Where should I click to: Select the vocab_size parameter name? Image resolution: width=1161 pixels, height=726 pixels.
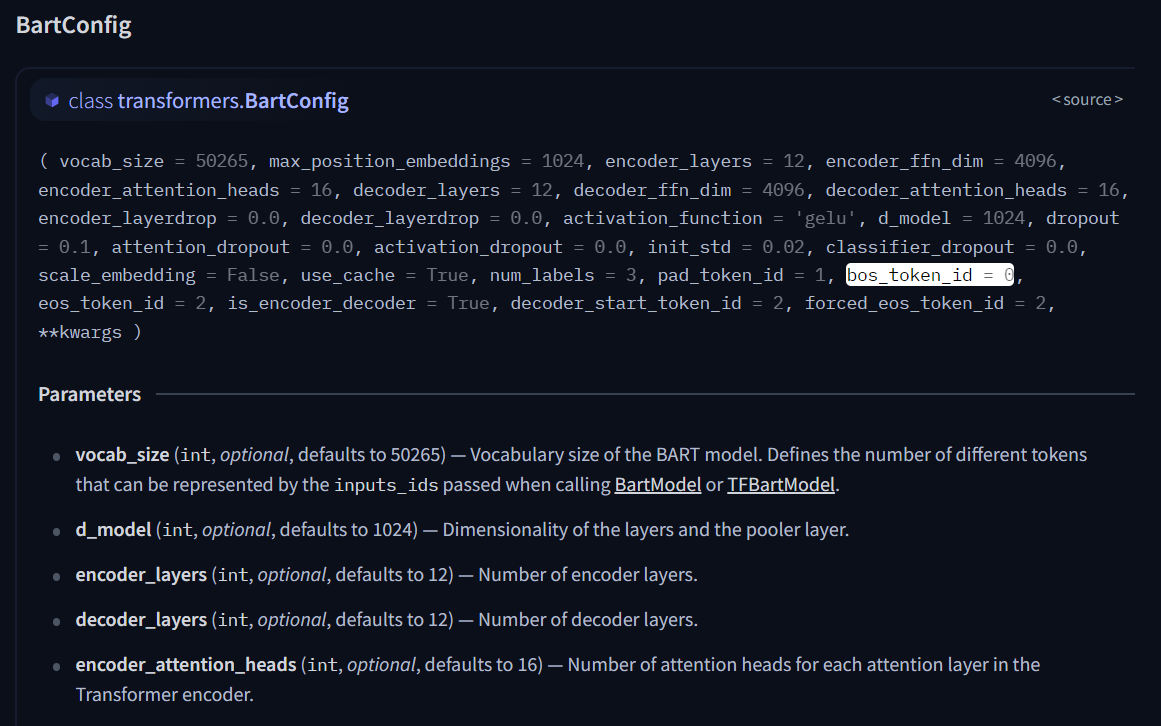point(121,454)
